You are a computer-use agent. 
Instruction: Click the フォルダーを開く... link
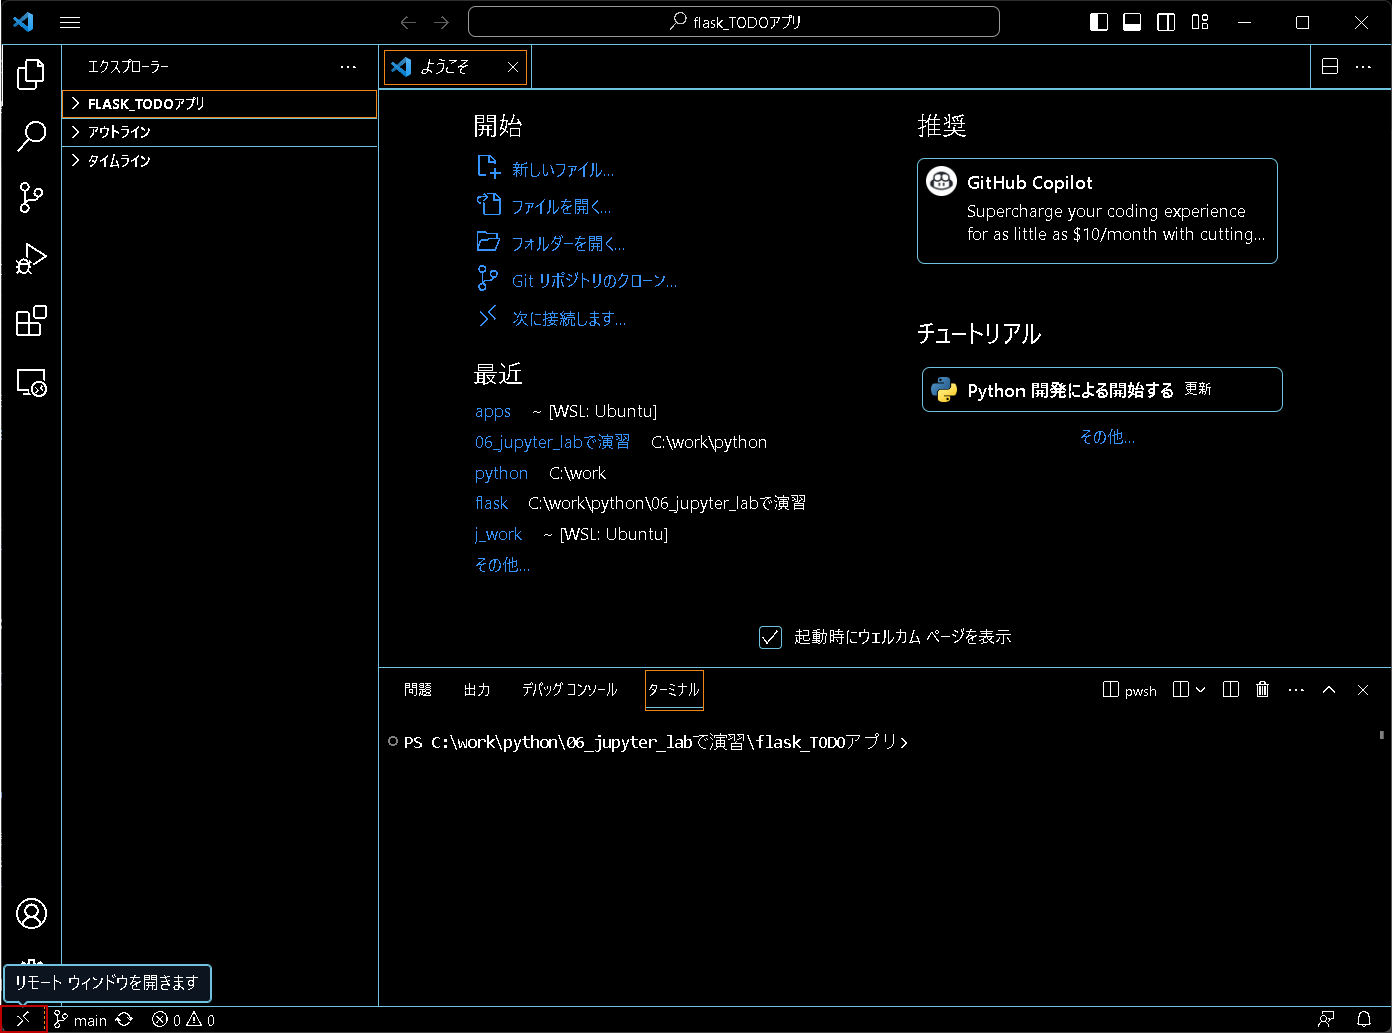[568, 244]
